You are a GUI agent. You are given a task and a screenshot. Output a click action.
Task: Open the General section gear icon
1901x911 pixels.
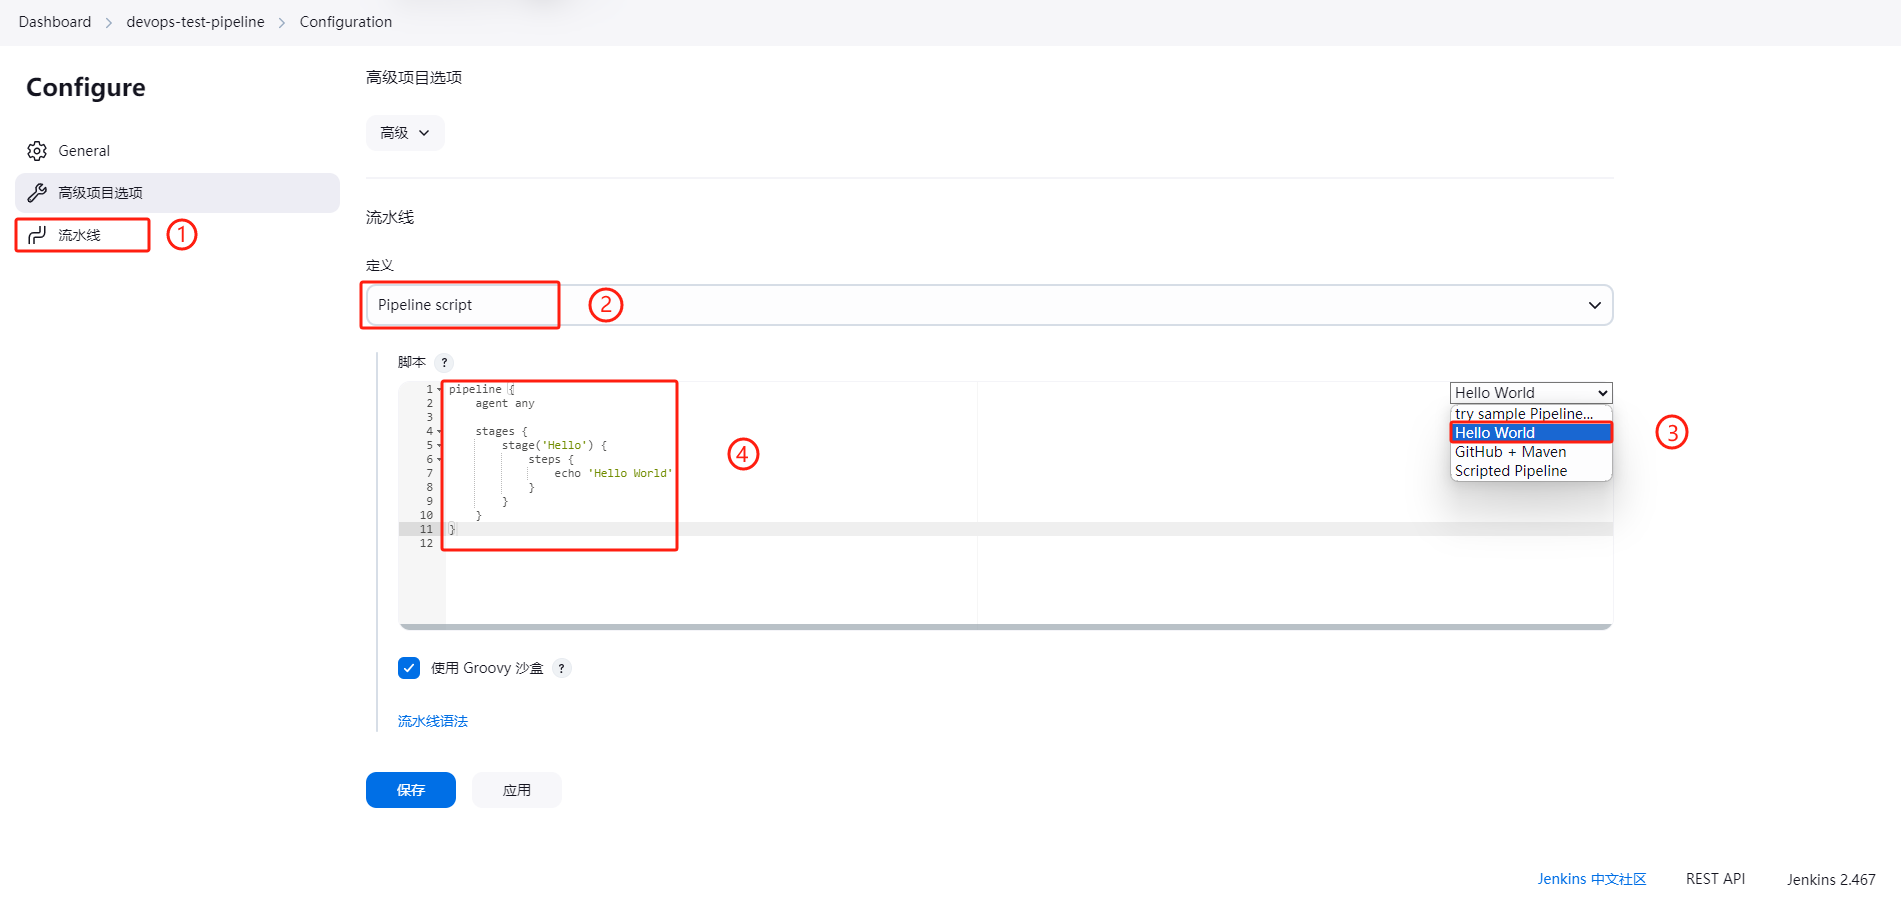(37, 151)
